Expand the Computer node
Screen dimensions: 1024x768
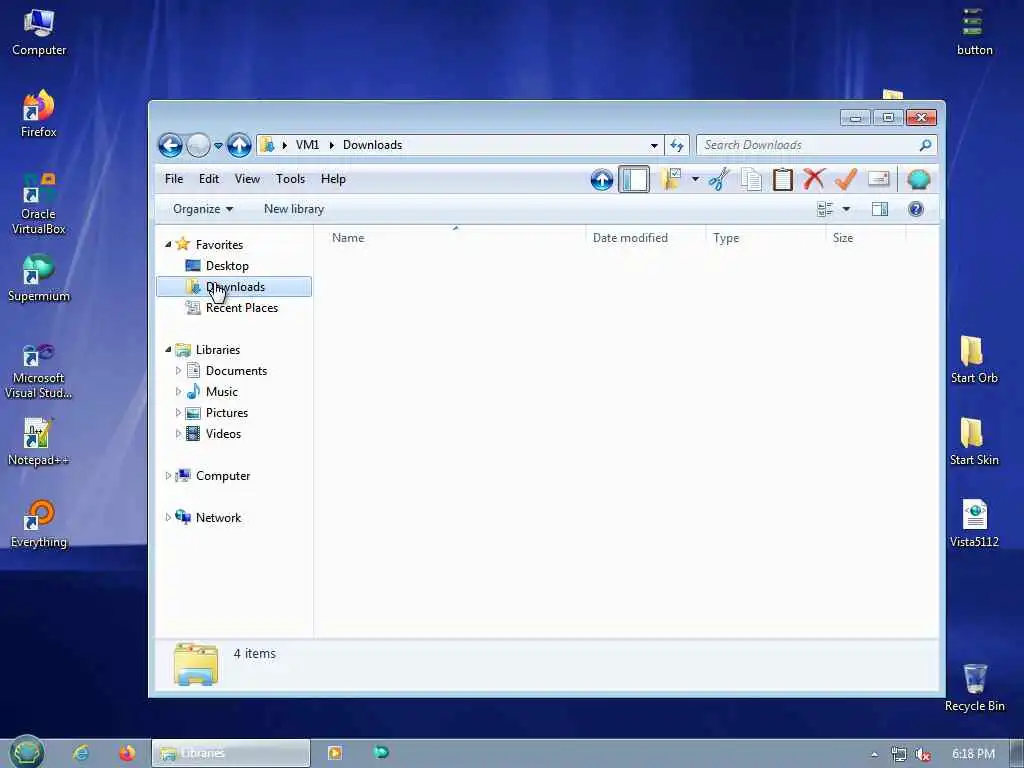[x=168, y=476]
